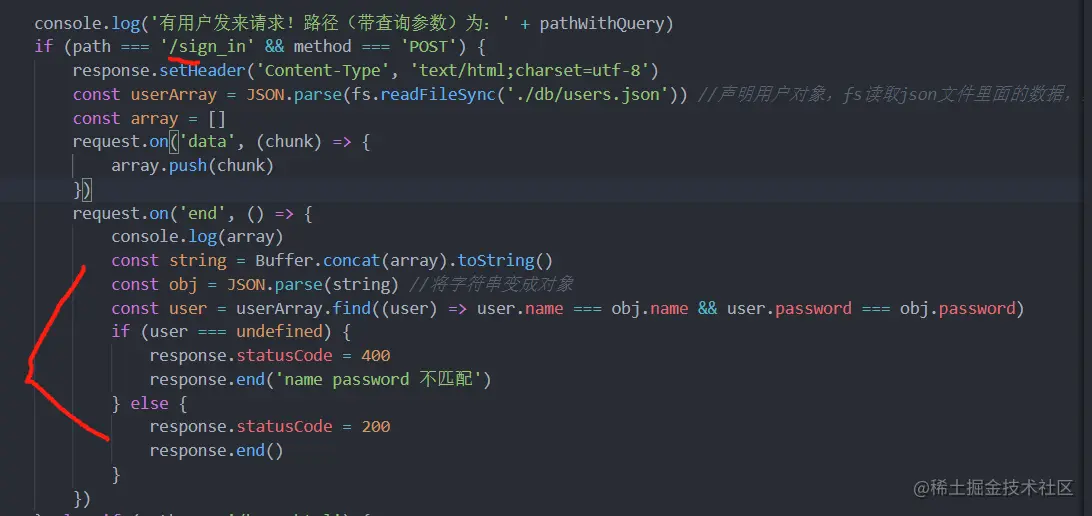Click the push method in array.push(chunk)
This screenshot has width=1092, height=516.
[x=188, y=166]
